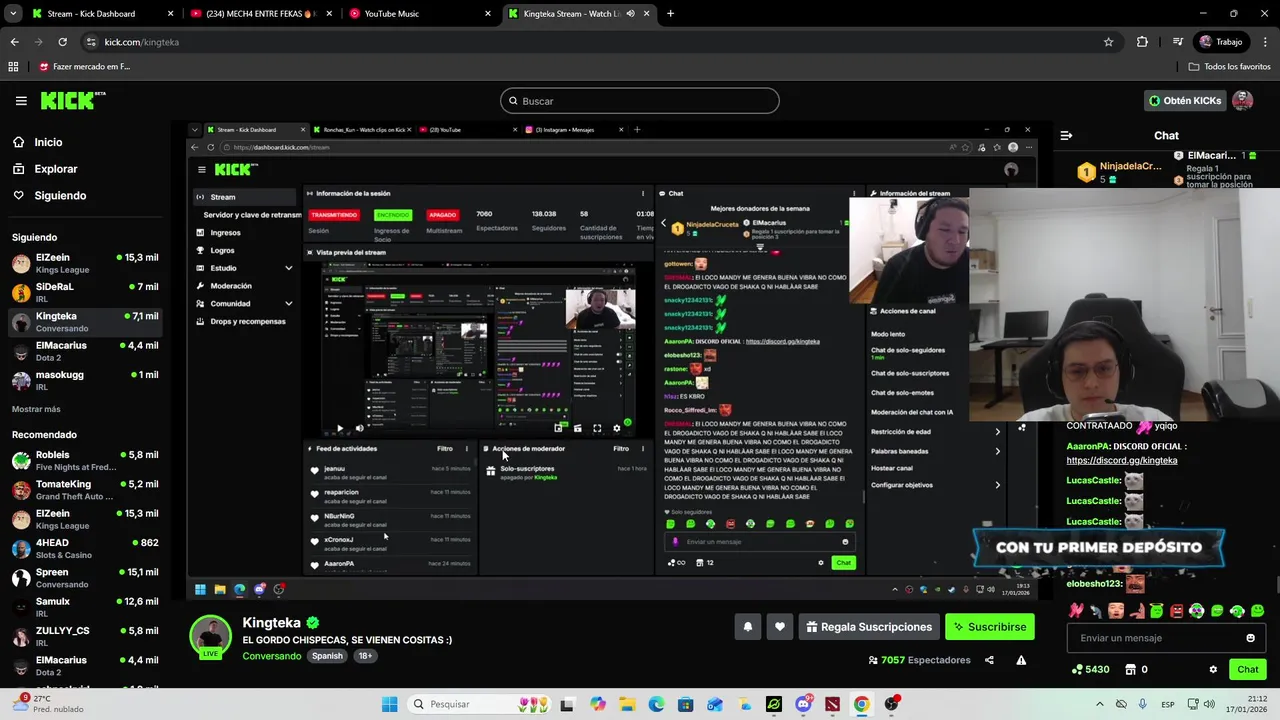Open TomateKing recommended channel

point(85,490)
